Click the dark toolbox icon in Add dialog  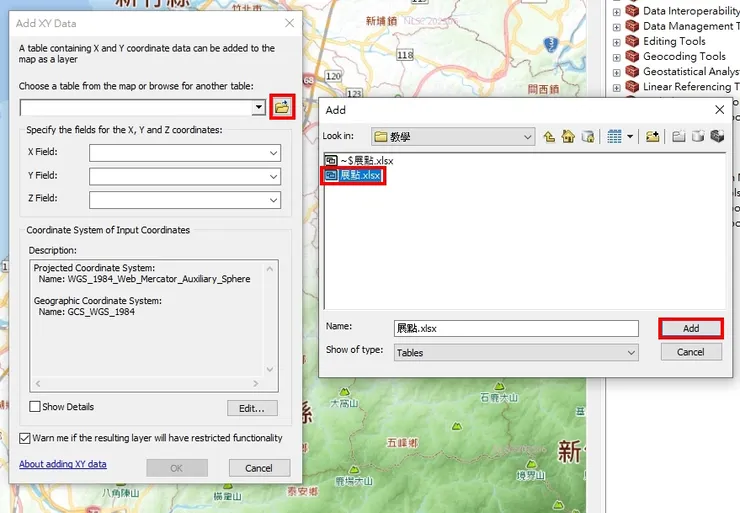click(717, 137)
